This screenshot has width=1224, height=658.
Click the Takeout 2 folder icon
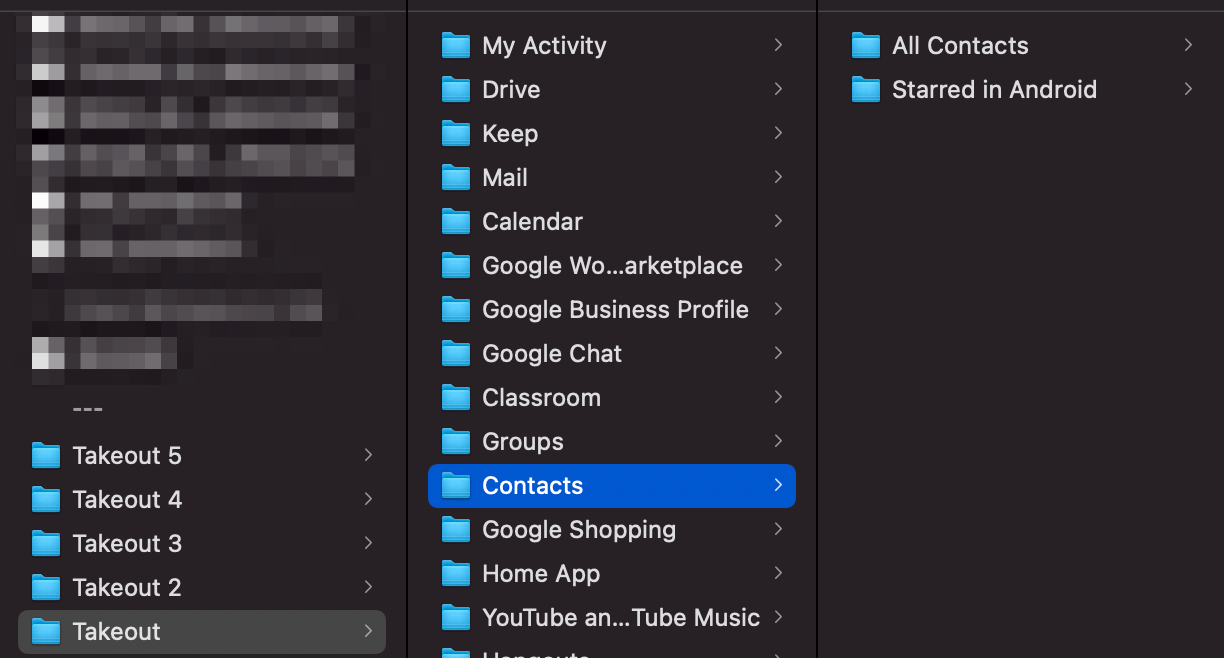[x=46, y=588]
